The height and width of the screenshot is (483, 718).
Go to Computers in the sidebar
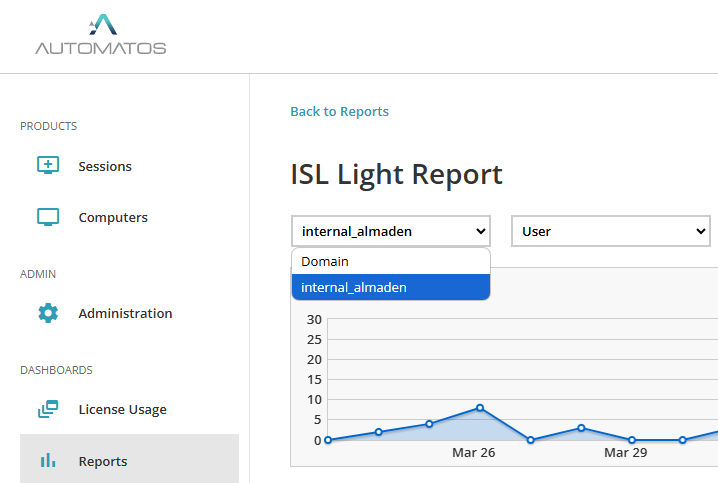click(113, 217)
